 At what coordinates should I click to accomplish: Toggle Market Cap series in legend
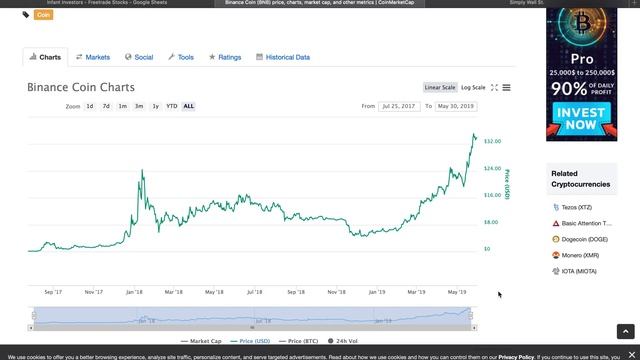point(201,341)
